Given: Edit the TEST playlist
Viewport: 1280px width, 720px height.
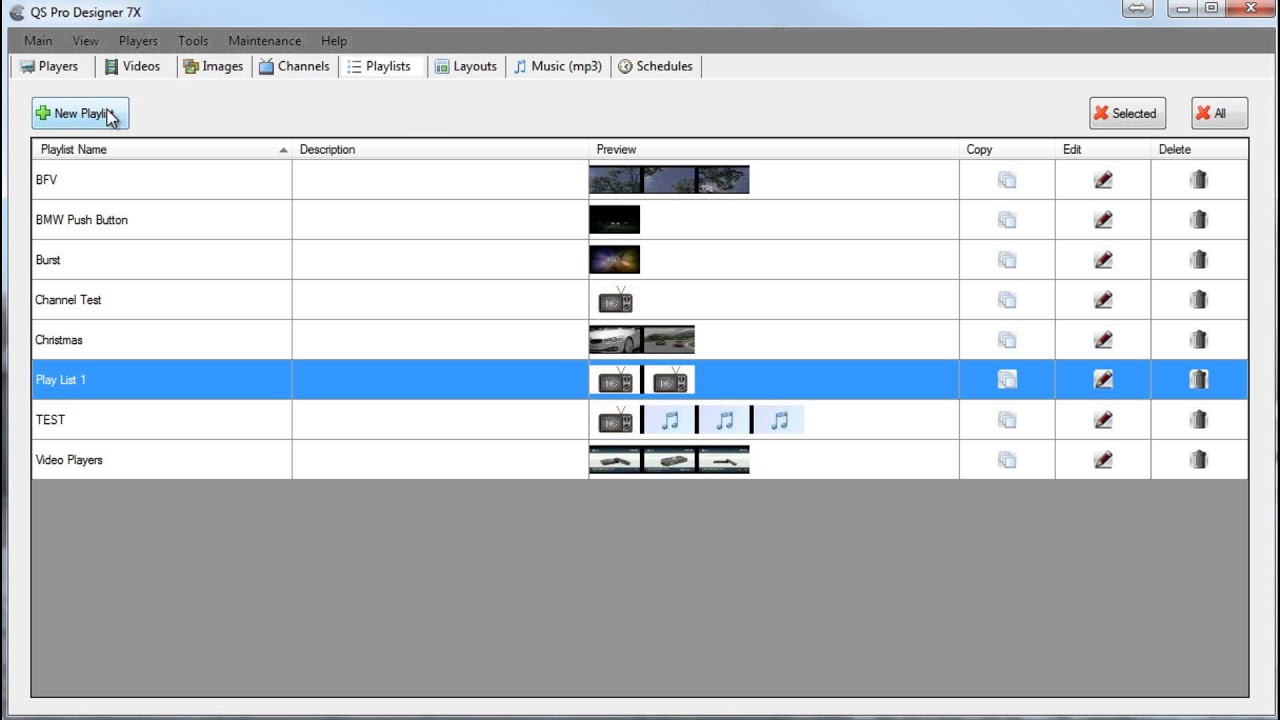Looking at the screenshot, I should click(x=1103, y=420).
